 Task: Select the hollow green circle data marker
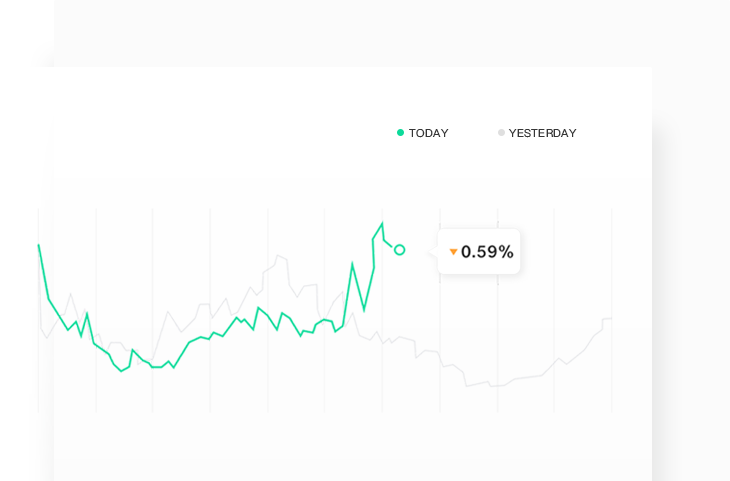[399, 250]
